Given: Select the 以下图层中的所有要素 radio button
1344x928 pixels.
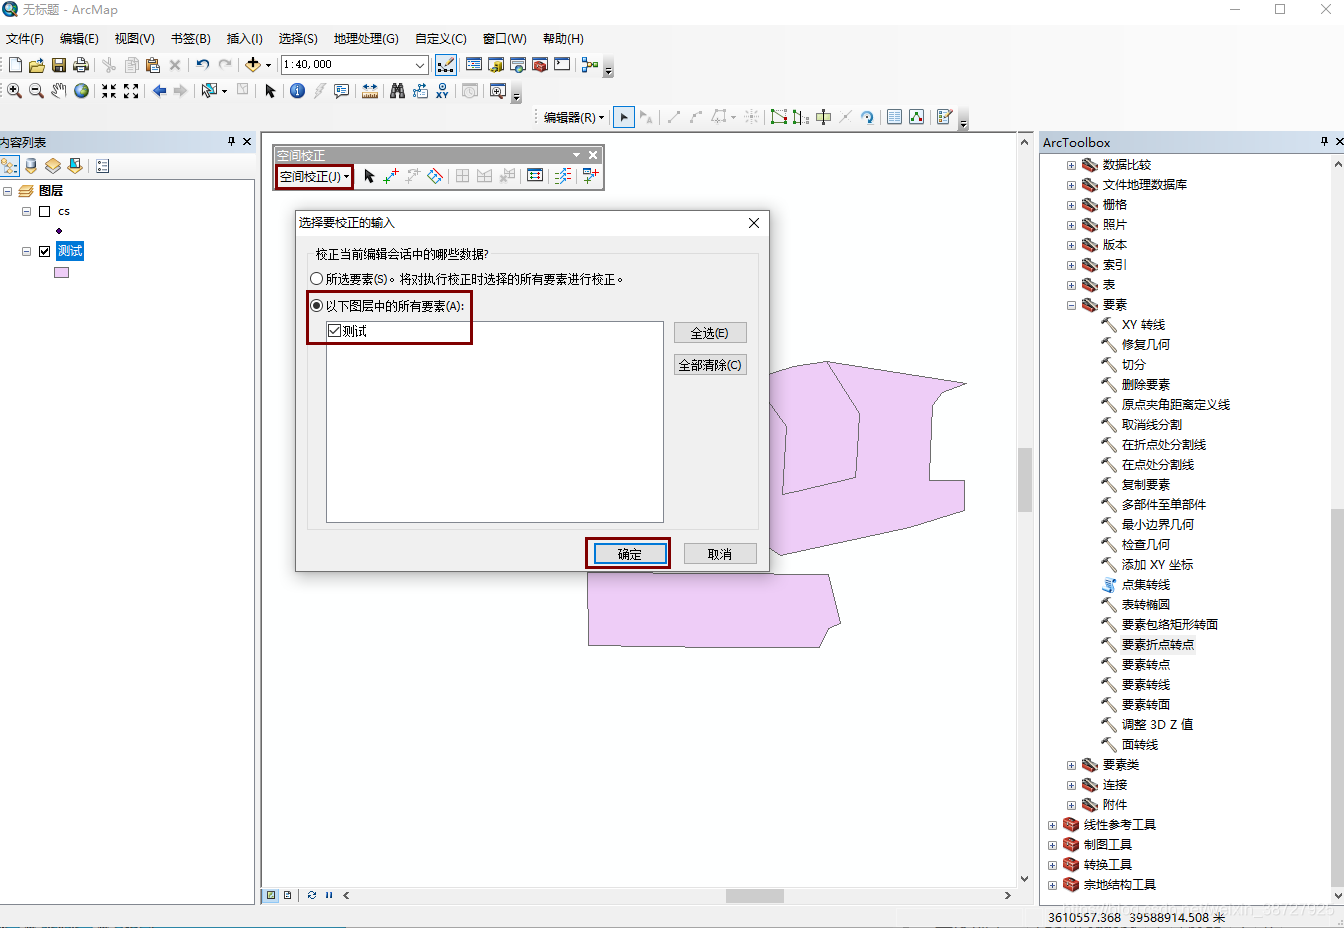Looking at the screenshot, I should tap(317, 306).
